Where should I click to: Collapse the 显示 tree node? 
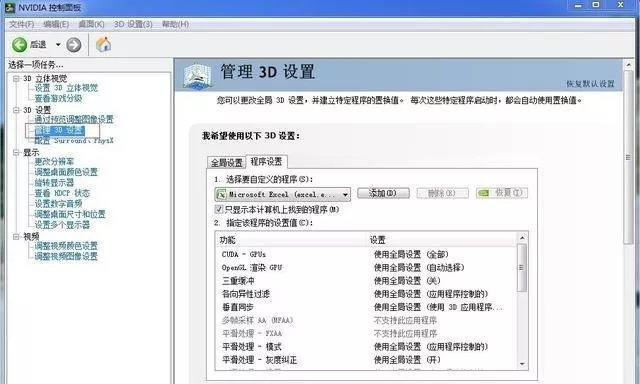pos(16,152)
